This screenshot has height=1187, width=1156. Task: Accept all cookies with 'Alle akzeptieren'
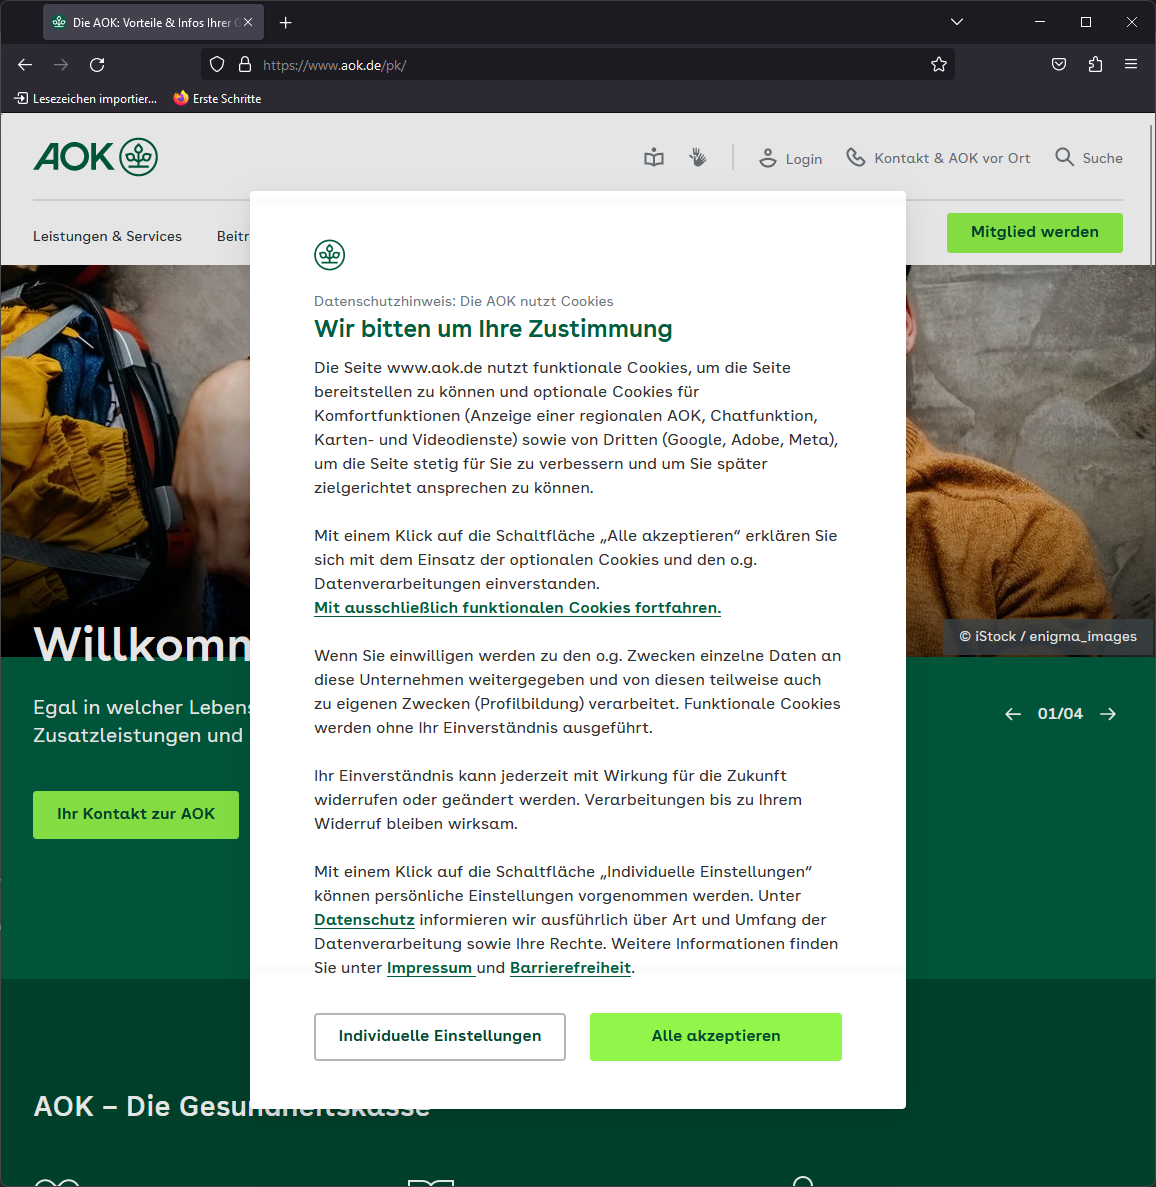coord(715,1036)
